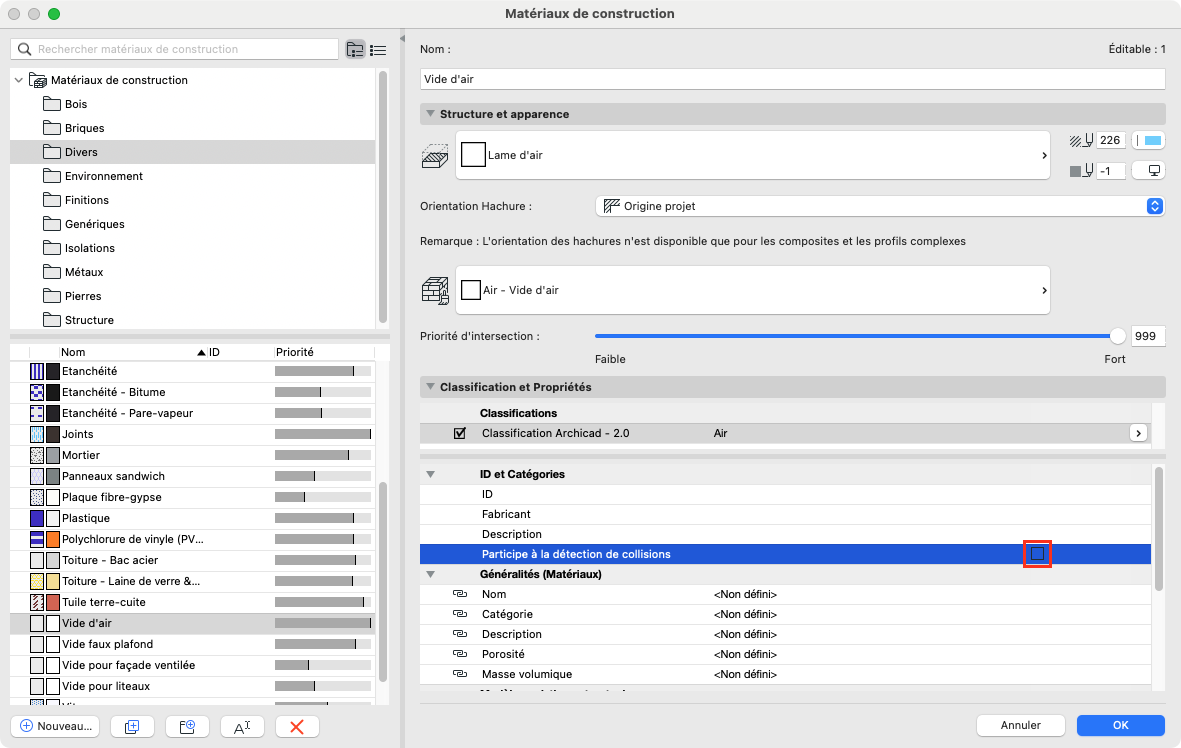Click the duplicate material icon button
1181x748 pixels.
pyautogui.click(x=132, y=726)
